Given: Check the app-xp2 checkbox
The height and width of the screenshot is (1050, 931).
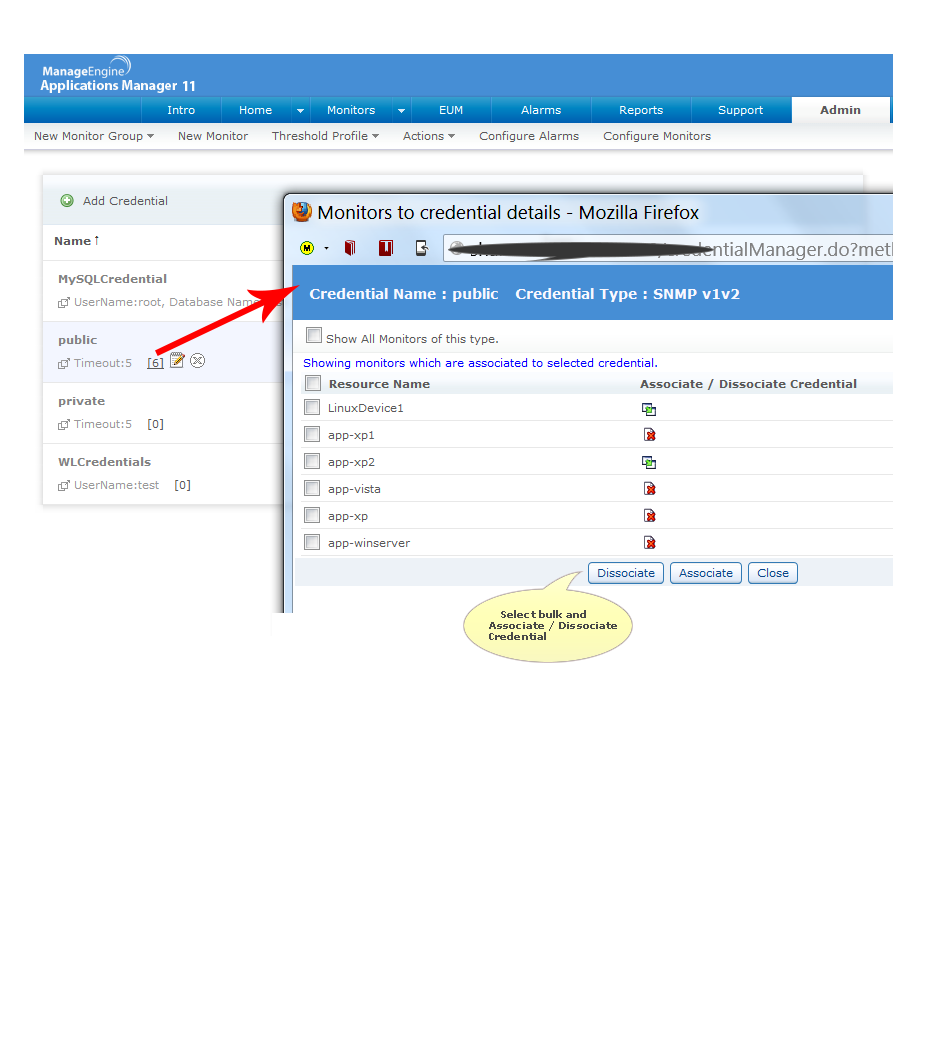Looking at the screenshot, I should [x=312, y=461].
